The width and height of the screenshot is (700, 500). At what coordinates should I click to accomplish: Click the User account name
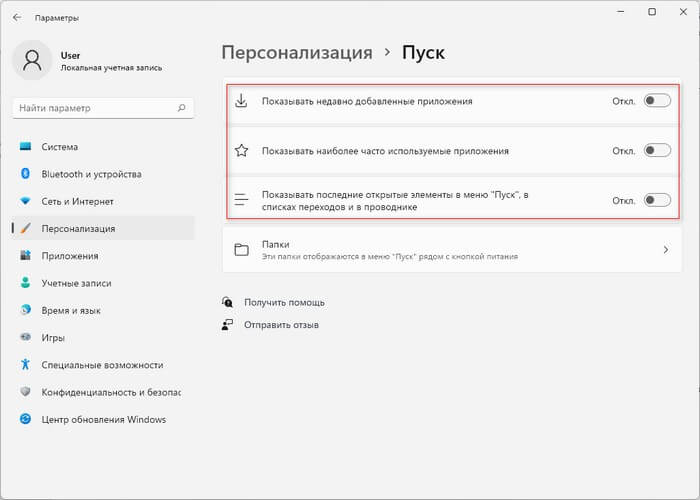click(70, 55)
